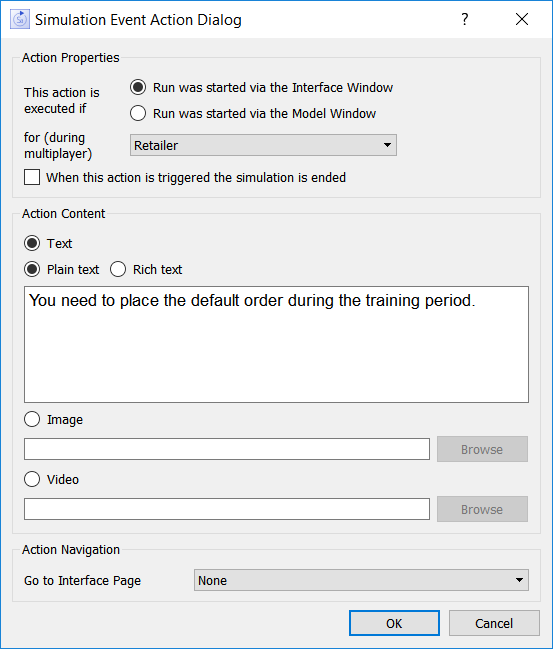This screenshot has width=553, height=649.
Task: Click the image file path field
Action: tap(227, 449)
